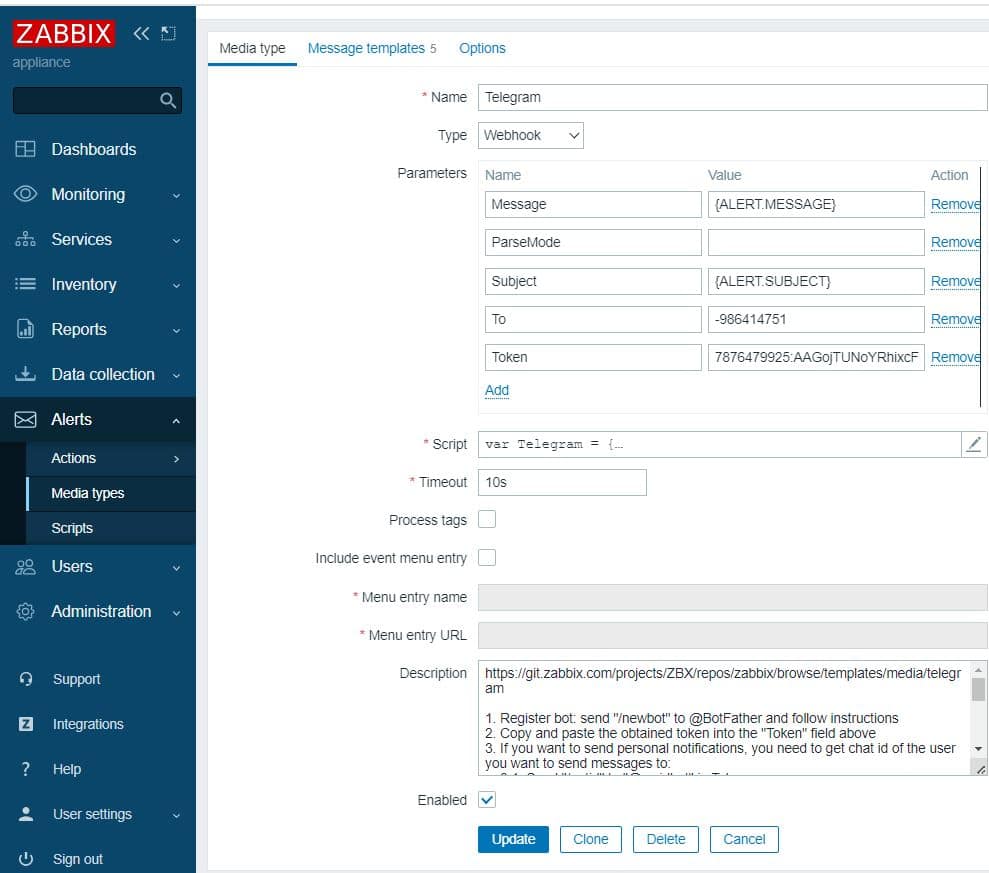Screen dimensions: 989x873
Task: Check Include event menu entry box
Action: [x=487, y=558]
